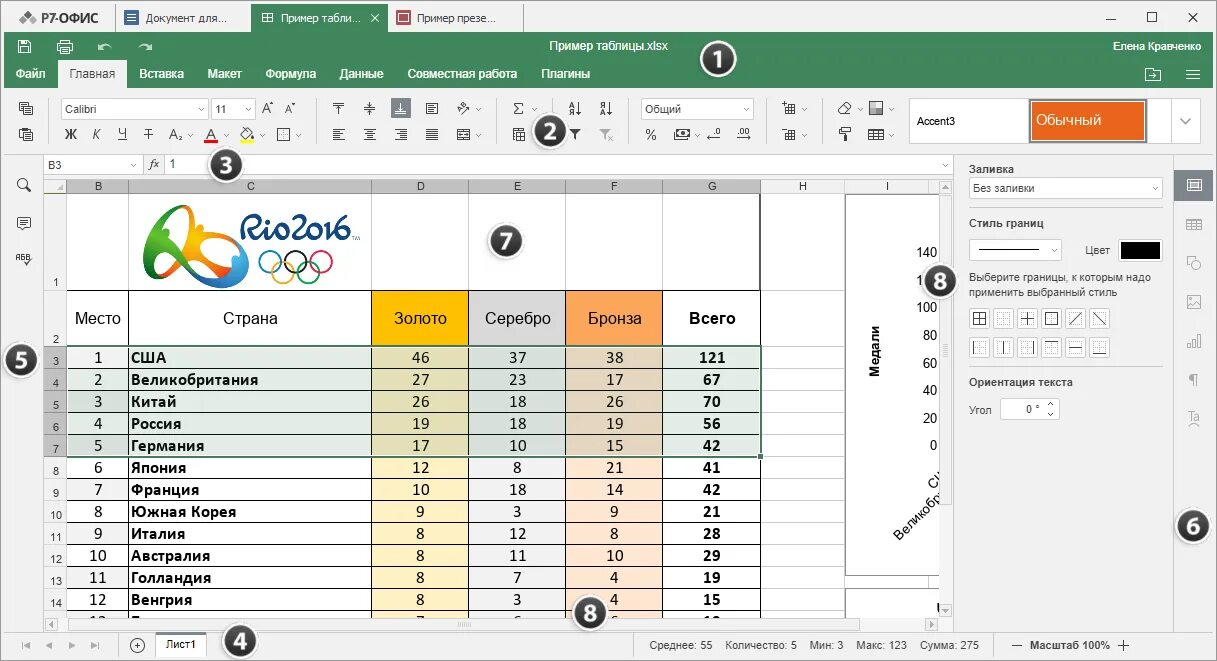Open the font size 11 dropdown

[248, 109]
